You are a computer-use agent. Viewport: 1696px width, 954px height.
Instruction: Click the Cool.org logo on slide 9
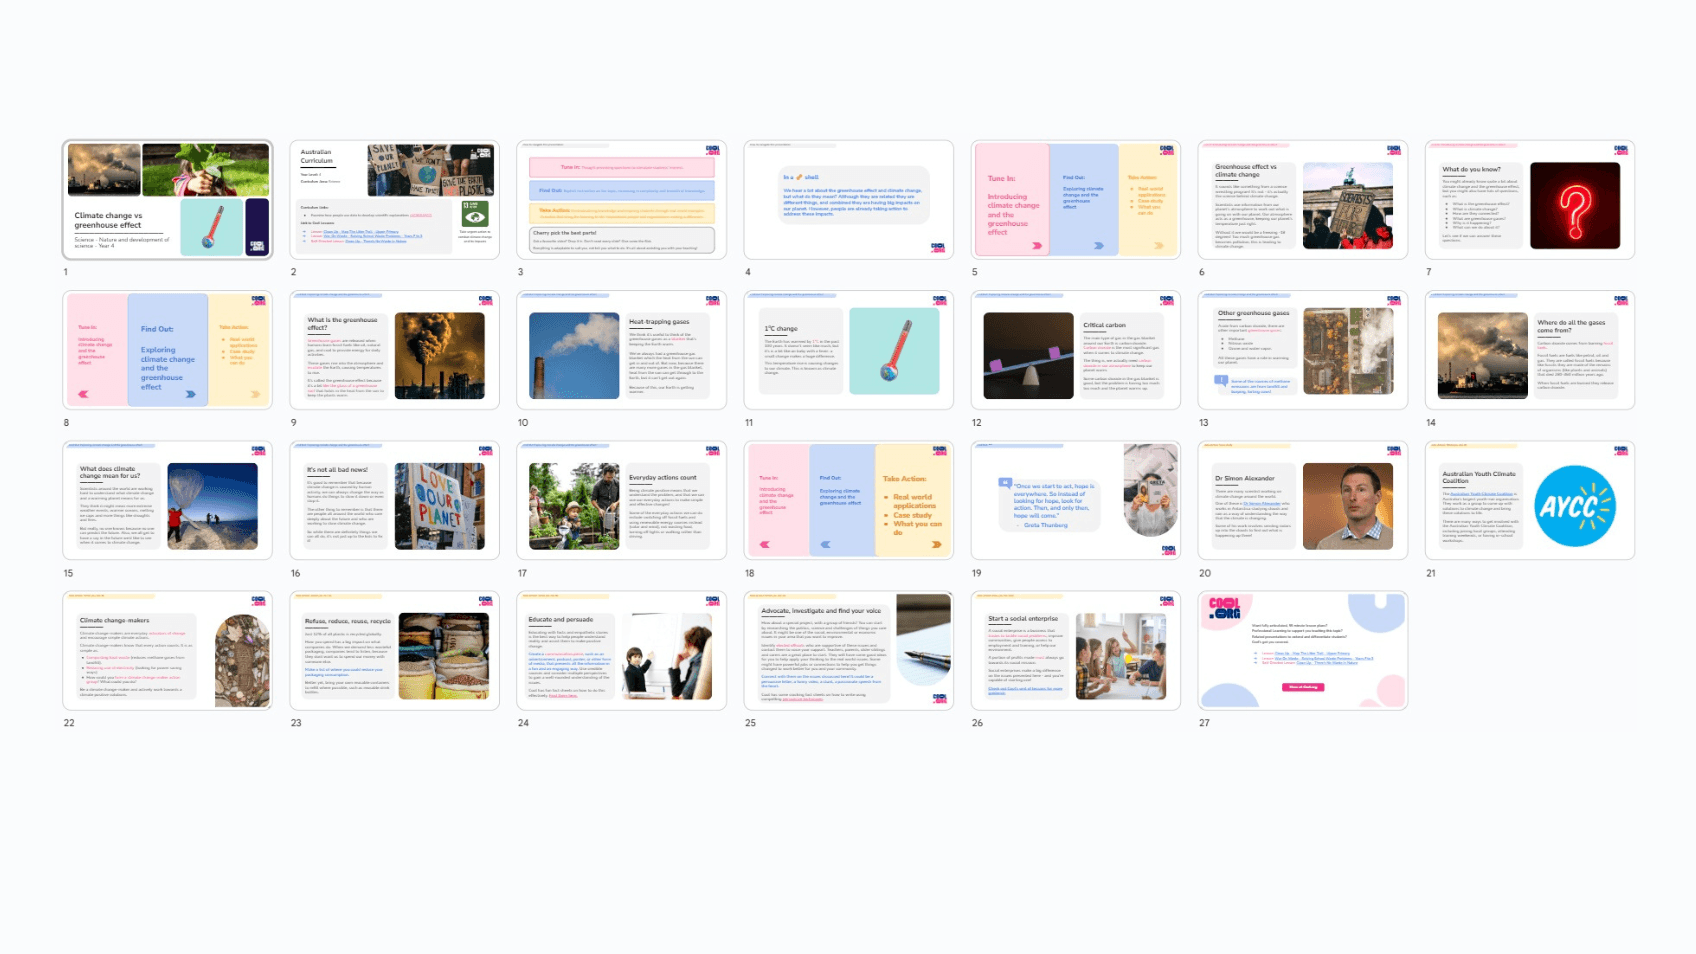click(487, 300)
